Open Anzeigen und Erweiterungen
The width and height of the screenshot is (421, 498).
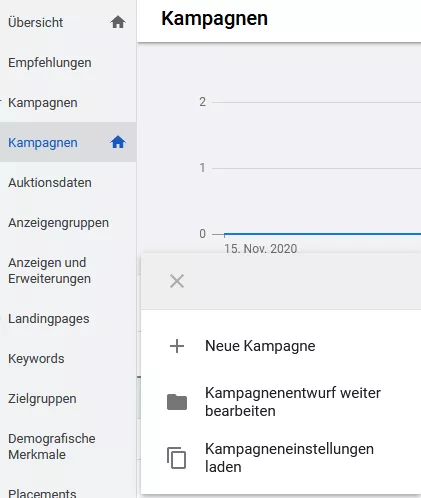point(49,271)
